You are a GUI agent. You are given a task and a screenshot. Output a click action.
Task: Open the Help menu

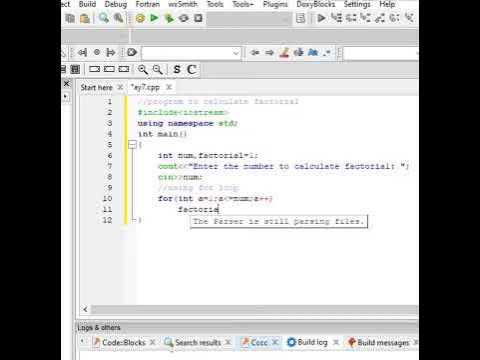(387, 4)
